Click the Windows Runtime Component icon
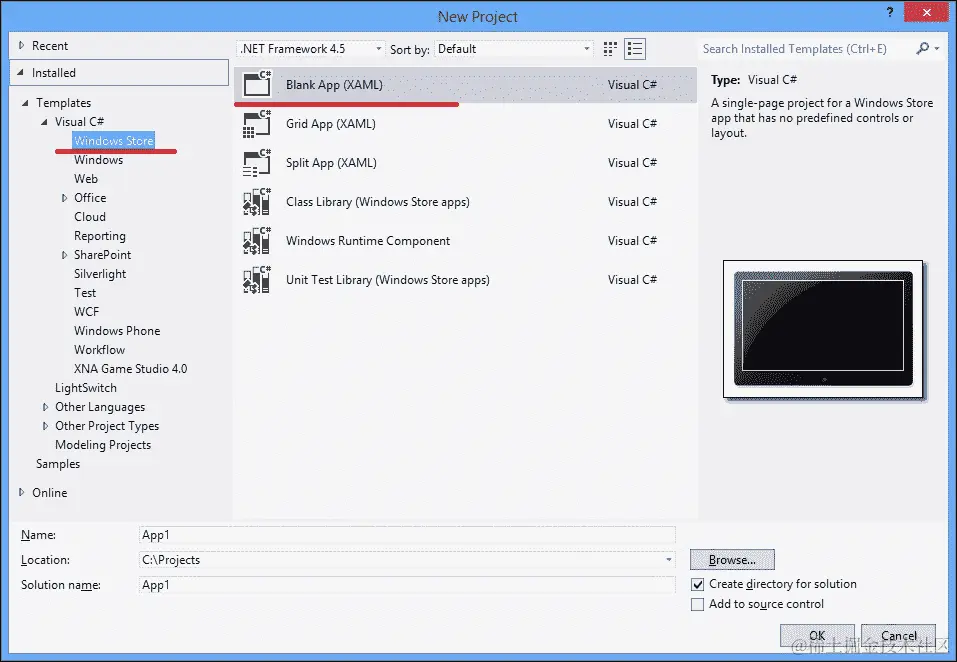This screenshot has width=957, height=662. pyautogui.click(x=257, y=240)
